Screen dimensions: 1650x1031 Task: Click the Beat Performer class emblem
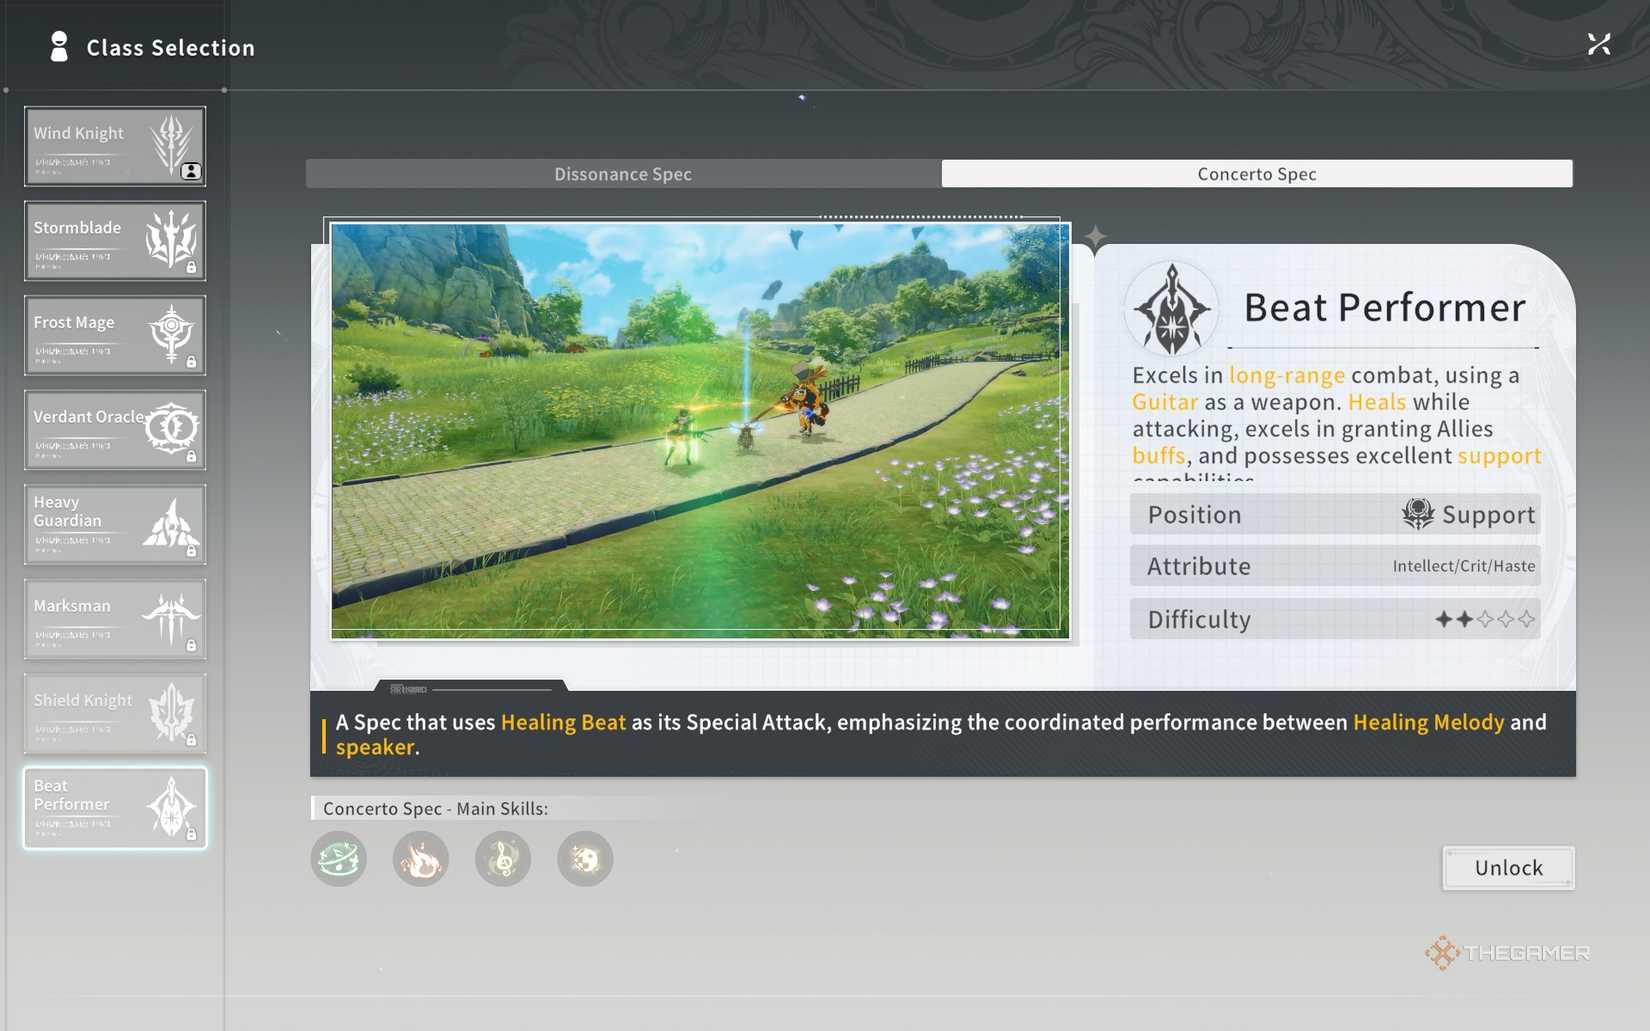1172,310
